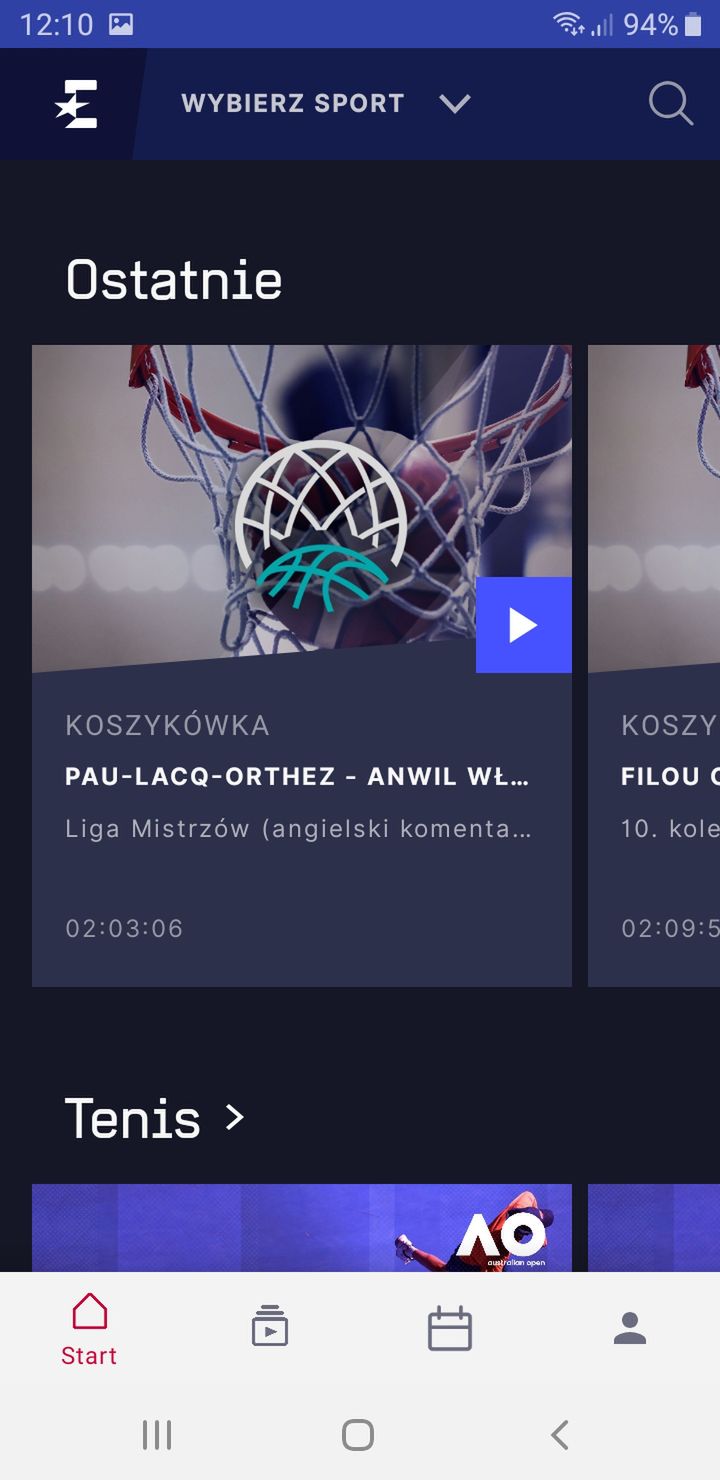Viewport: 720px width, 1480px height.
Task: Open the PAU-LACQ-ORTHEZ - ANWIL title
Action: 297,777
